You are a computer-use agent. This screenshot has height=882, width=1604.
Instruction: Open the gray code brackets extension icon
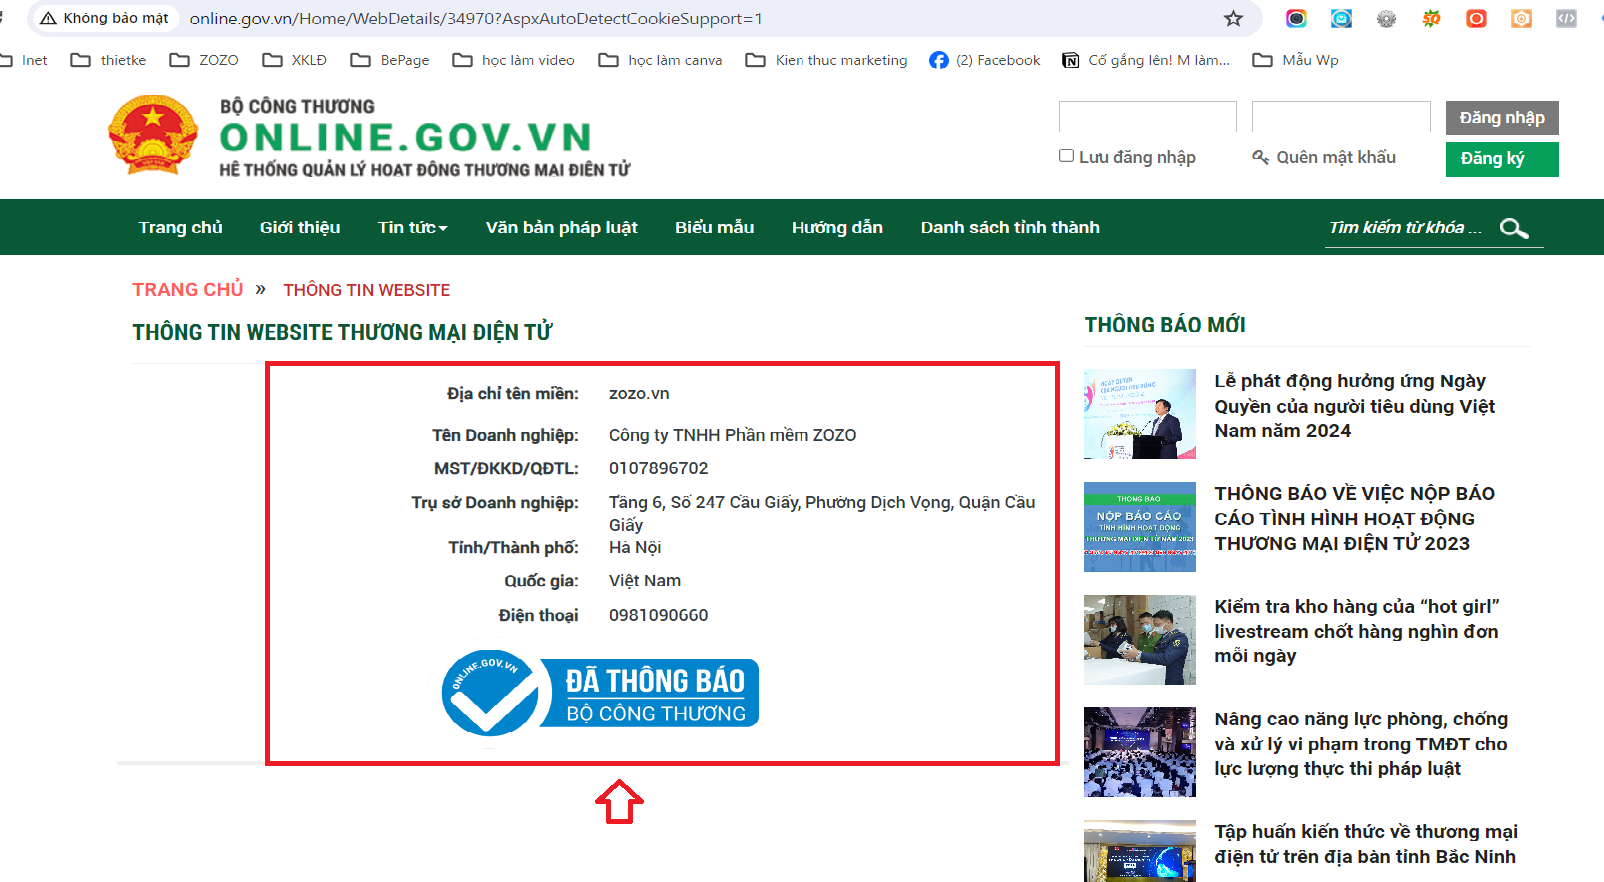(x=1566, y=18)
